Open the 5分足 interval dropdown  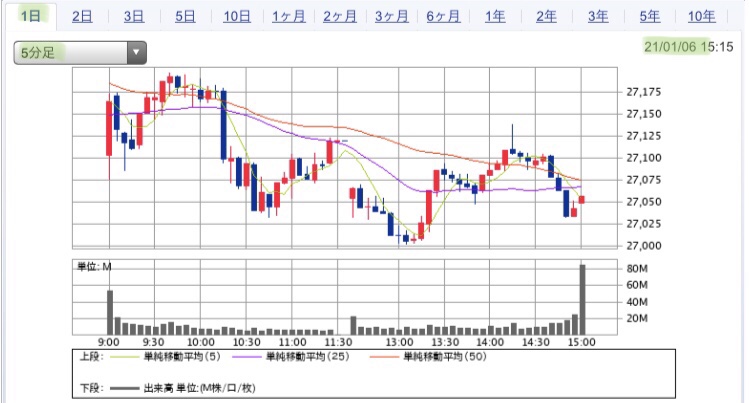coord(80,53)
